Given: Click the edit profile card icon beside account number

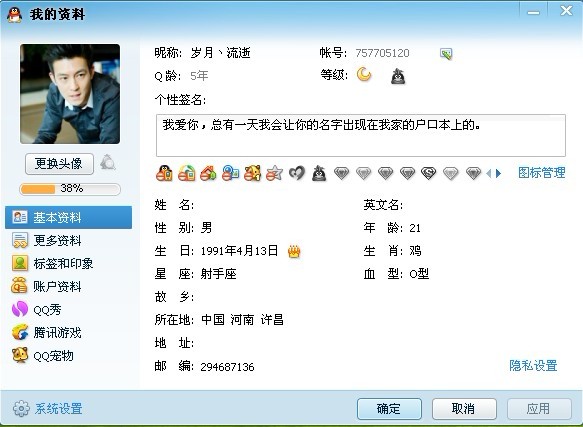Looking at the screenshot, I should 446,54.
